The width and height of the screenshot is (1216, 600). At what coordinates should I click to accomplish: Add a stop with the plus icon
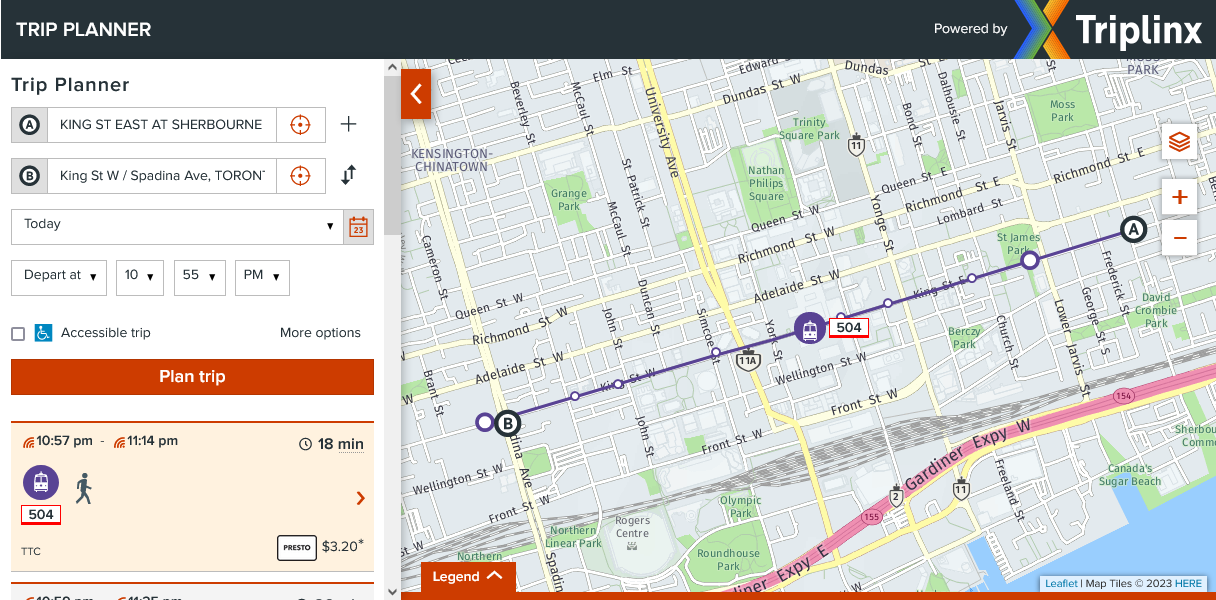(x=348, y=125)
